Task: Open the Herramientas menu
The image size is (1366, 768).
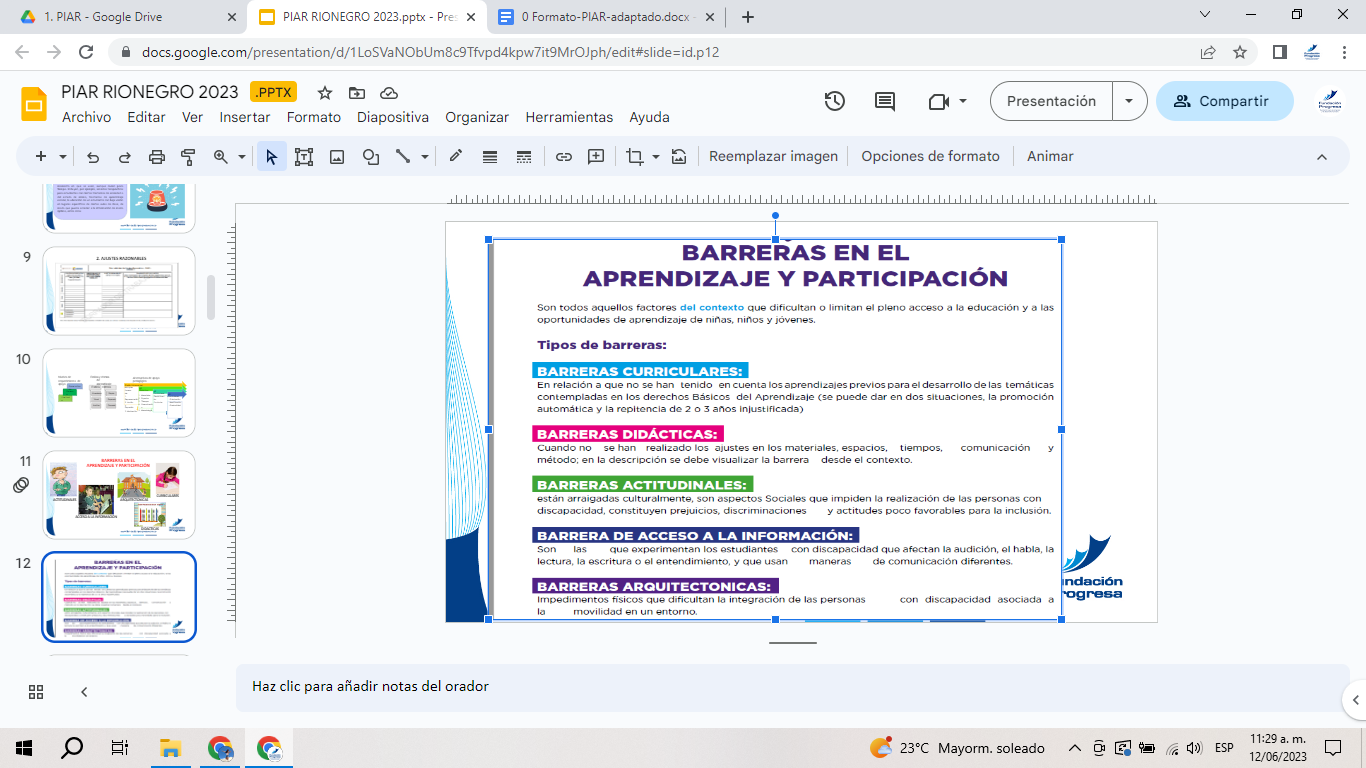Action: coord(569,117)
